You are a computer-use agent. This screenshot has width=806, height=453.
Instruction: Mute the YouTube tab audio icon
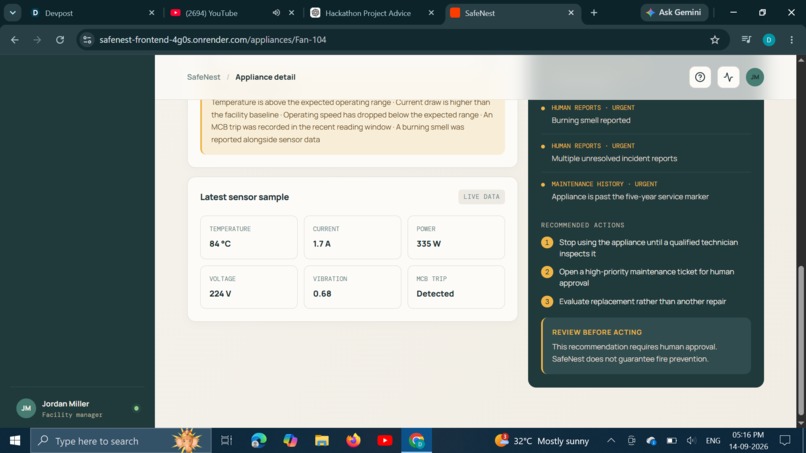pyautogui.click(x=276, y=13)
